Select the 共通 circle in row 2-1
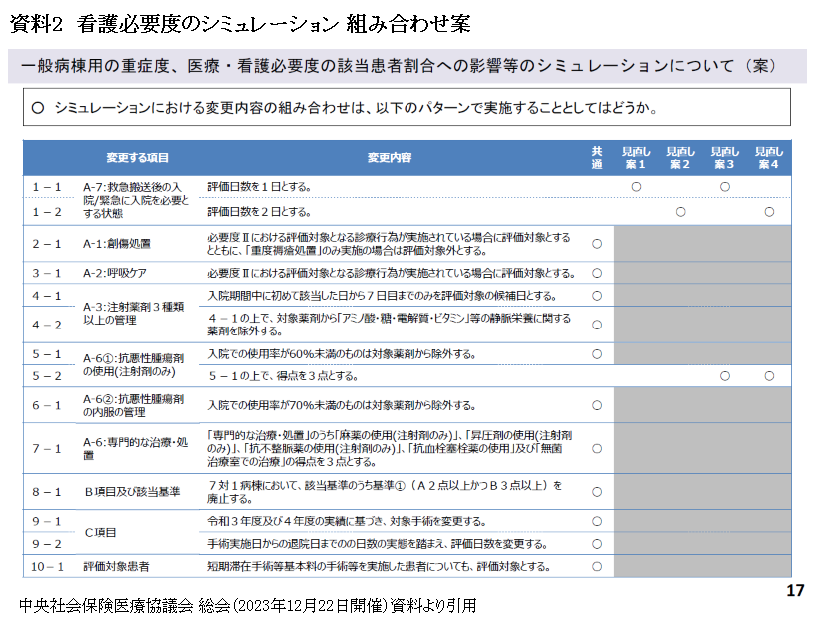Viewport: 820px width, 624px height. pyautogui.click(x=597, y=244)
